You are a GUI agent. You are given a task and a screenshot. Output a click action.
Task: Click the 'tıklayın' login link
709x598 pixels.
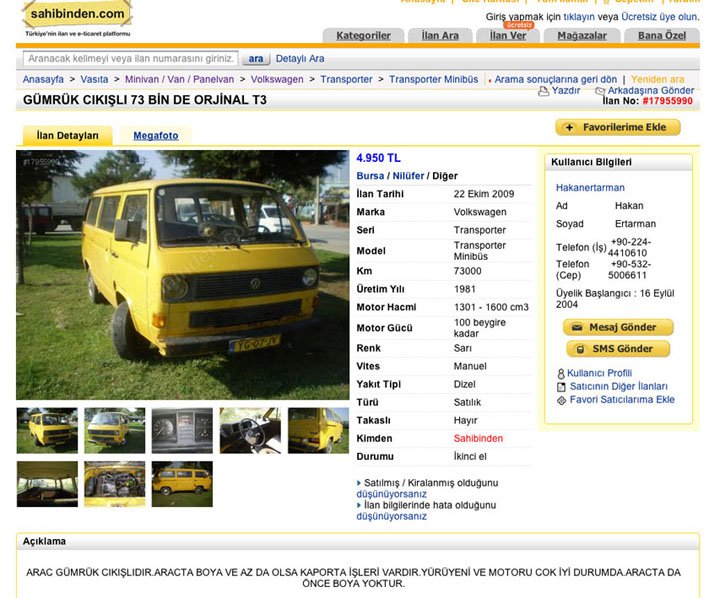579,17
